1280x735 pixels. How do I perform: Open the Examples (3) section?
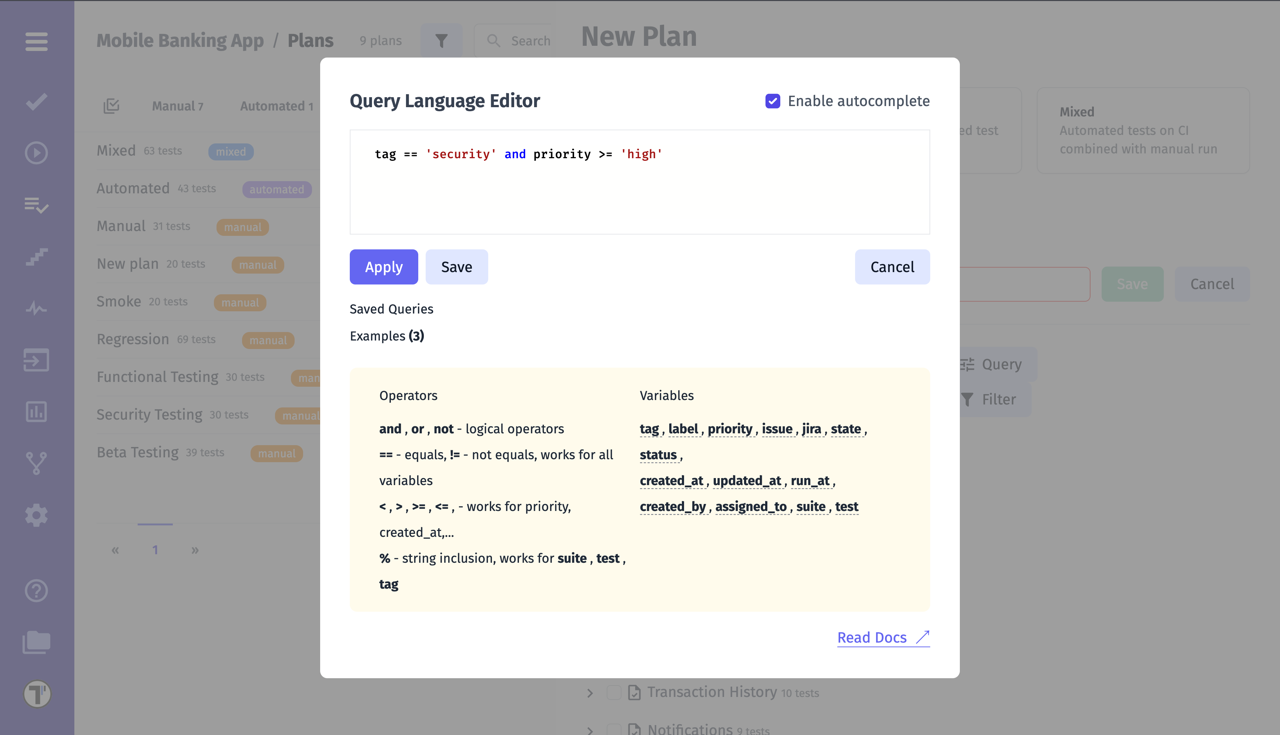(387, 336)
